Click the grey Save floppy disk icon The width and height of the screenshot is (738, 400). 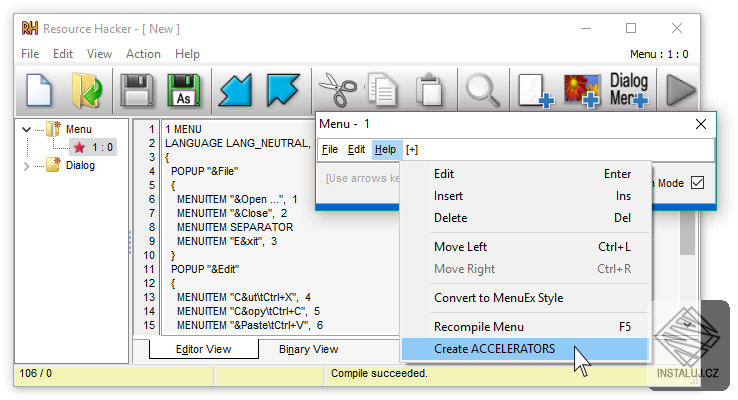[136, 89]
